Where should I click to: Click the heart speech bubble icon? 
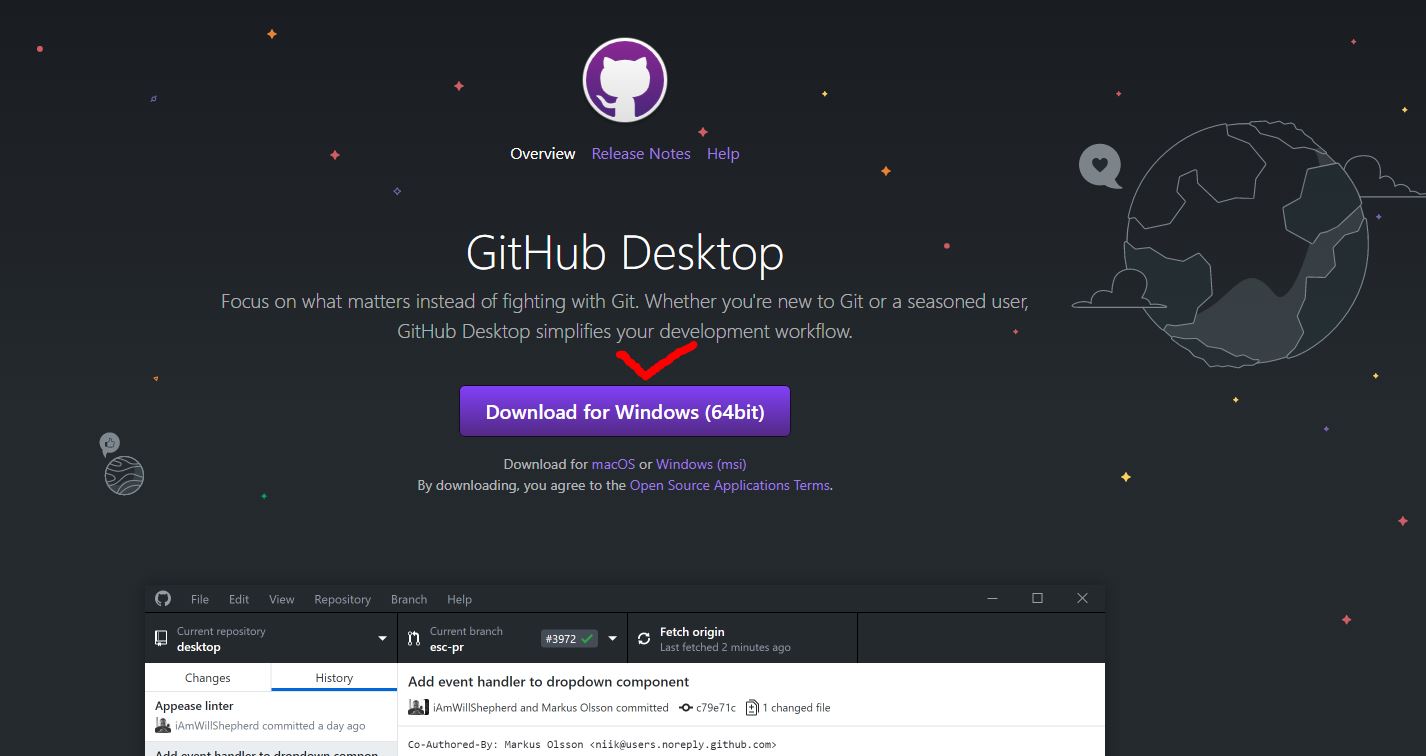tap(1100, 165)
